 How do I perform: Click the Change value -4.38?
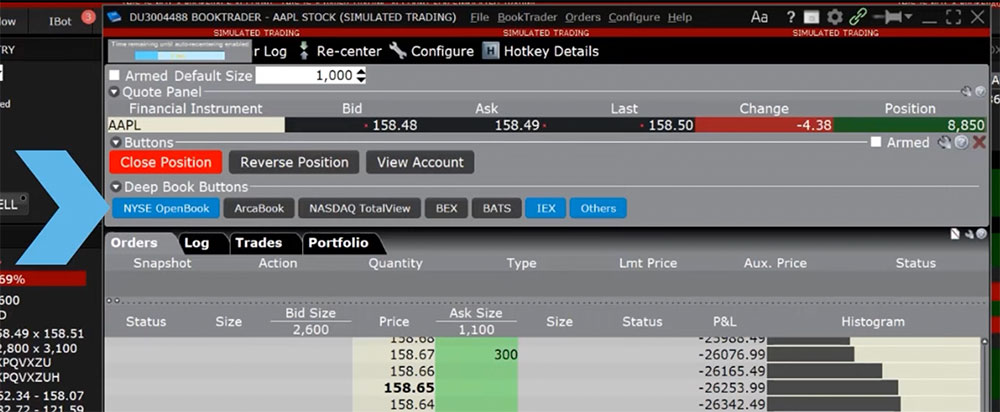click(x=814, y=125)
